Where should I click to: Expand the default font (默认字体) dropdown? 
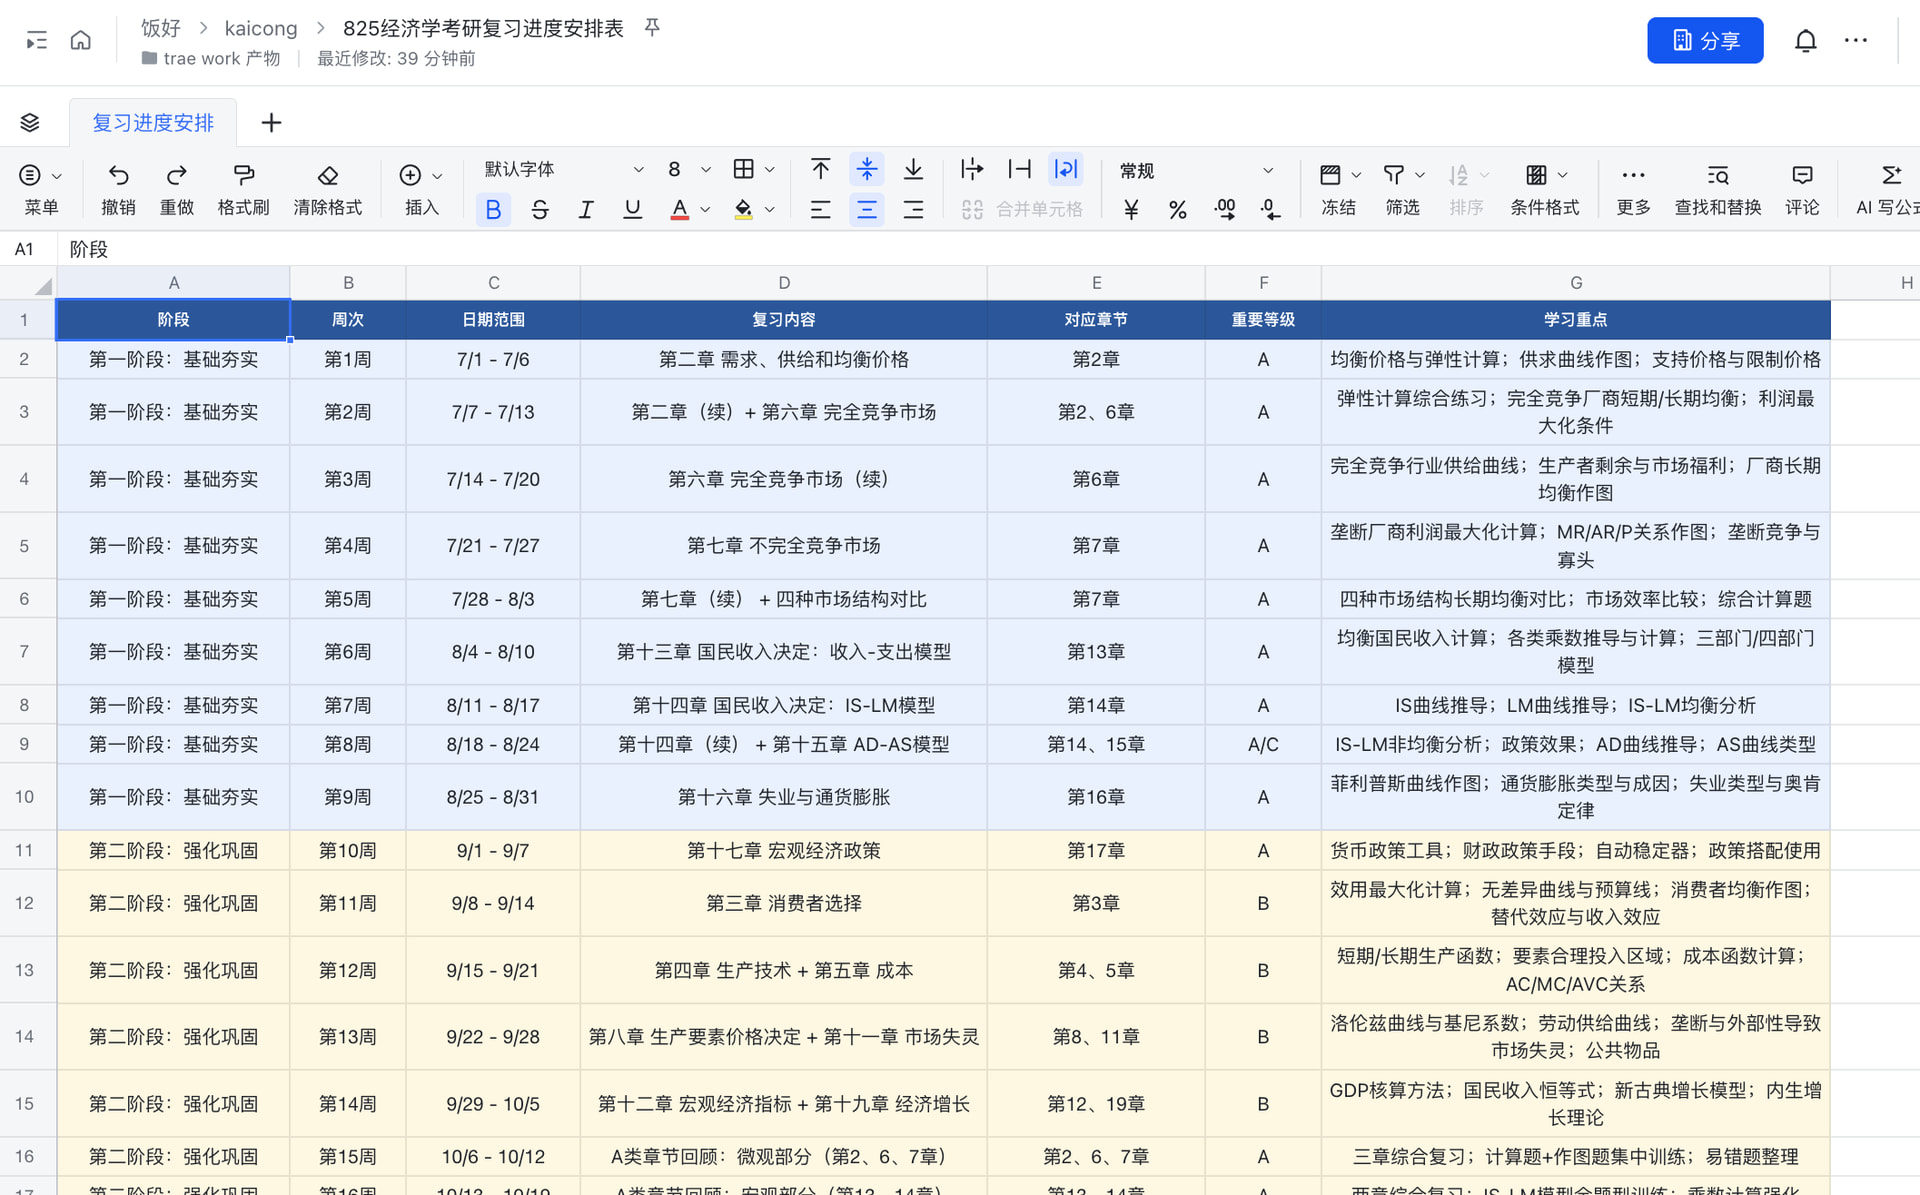tap(564, 169)
